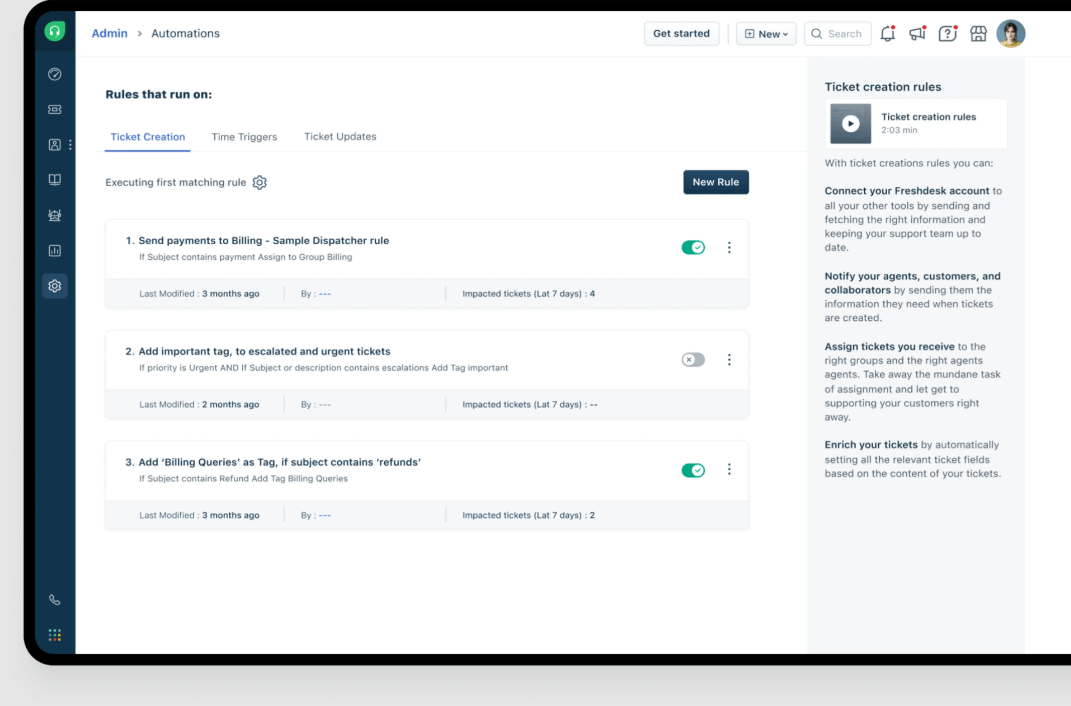Go to Admin breadcrumb link
This screenshot has width=1071, height=706.
(109, 33)
